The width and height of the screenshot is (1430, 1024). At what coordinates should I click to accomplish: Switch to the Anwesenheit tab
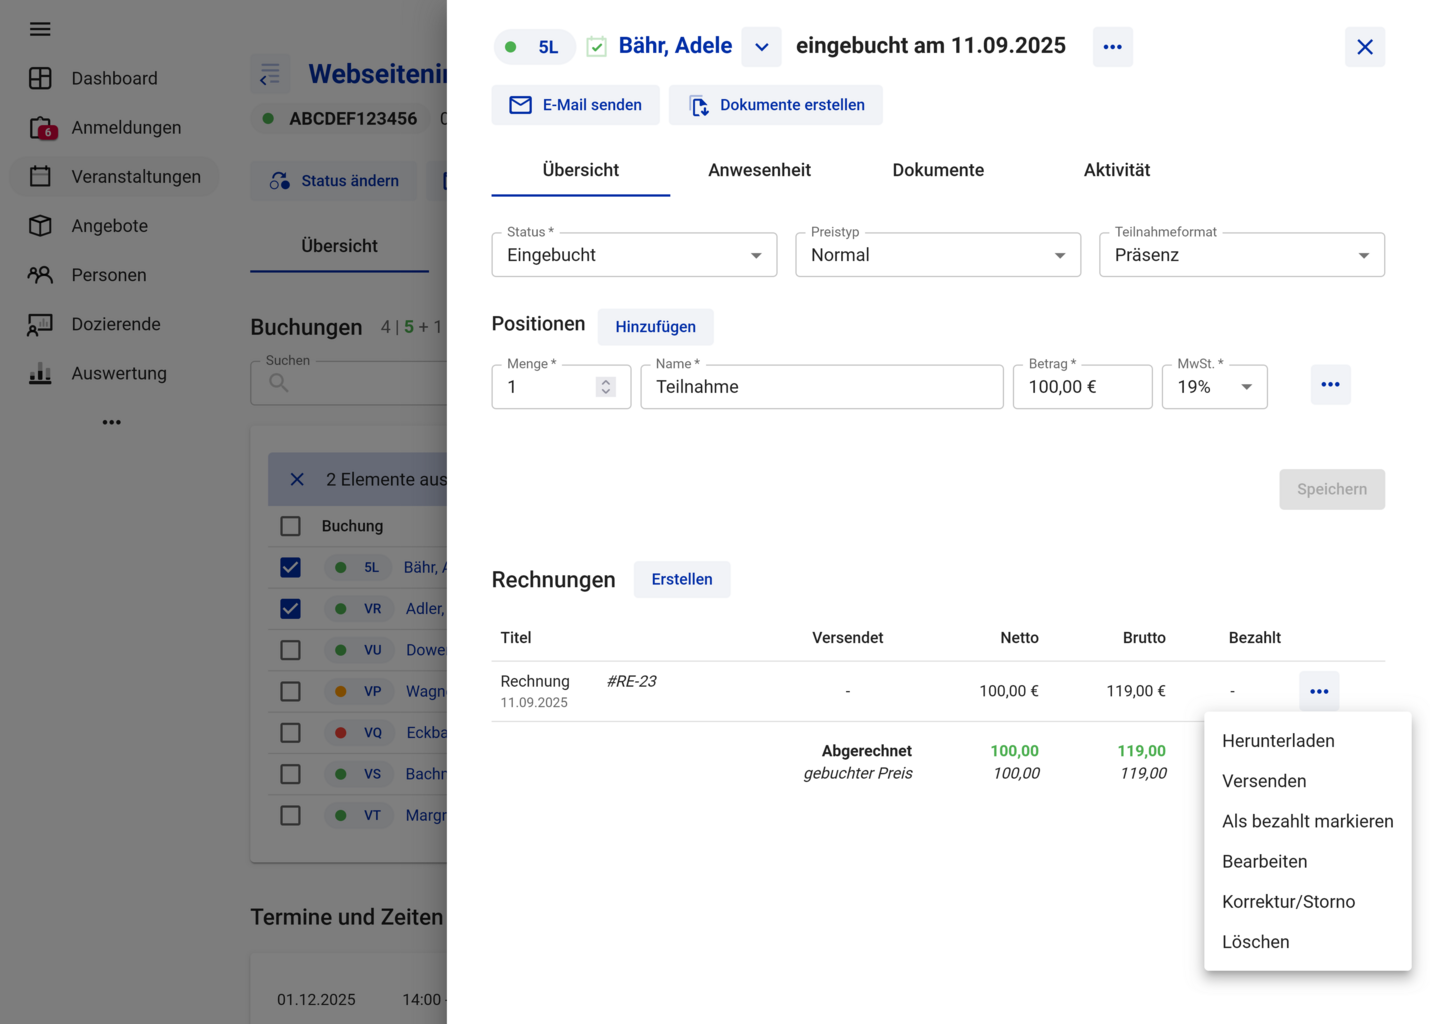(759, 170)
